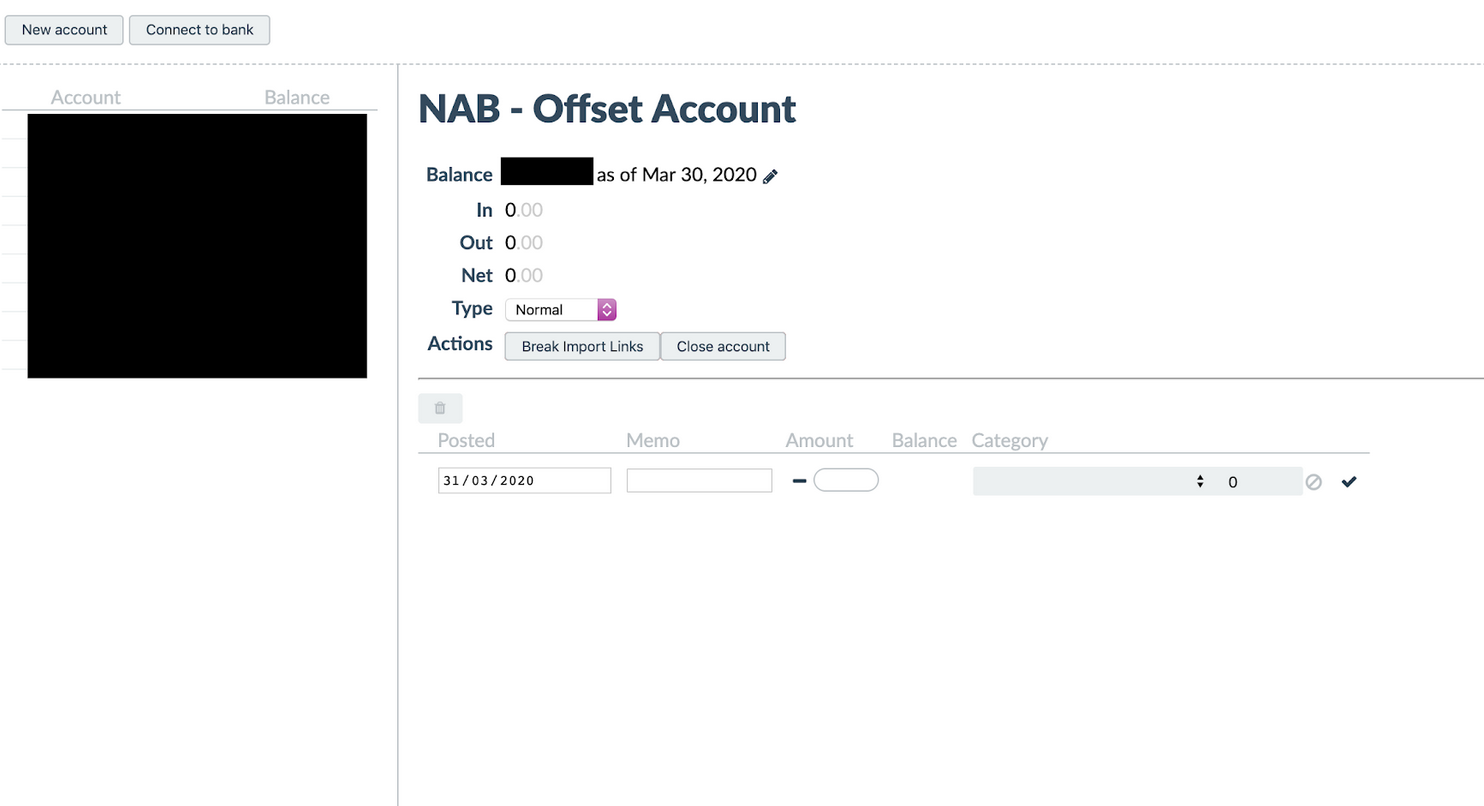Click the minus sign next to the Amount field
Image resolution: width=1484 pixels, height=806 pixels.
pos(798,481)
